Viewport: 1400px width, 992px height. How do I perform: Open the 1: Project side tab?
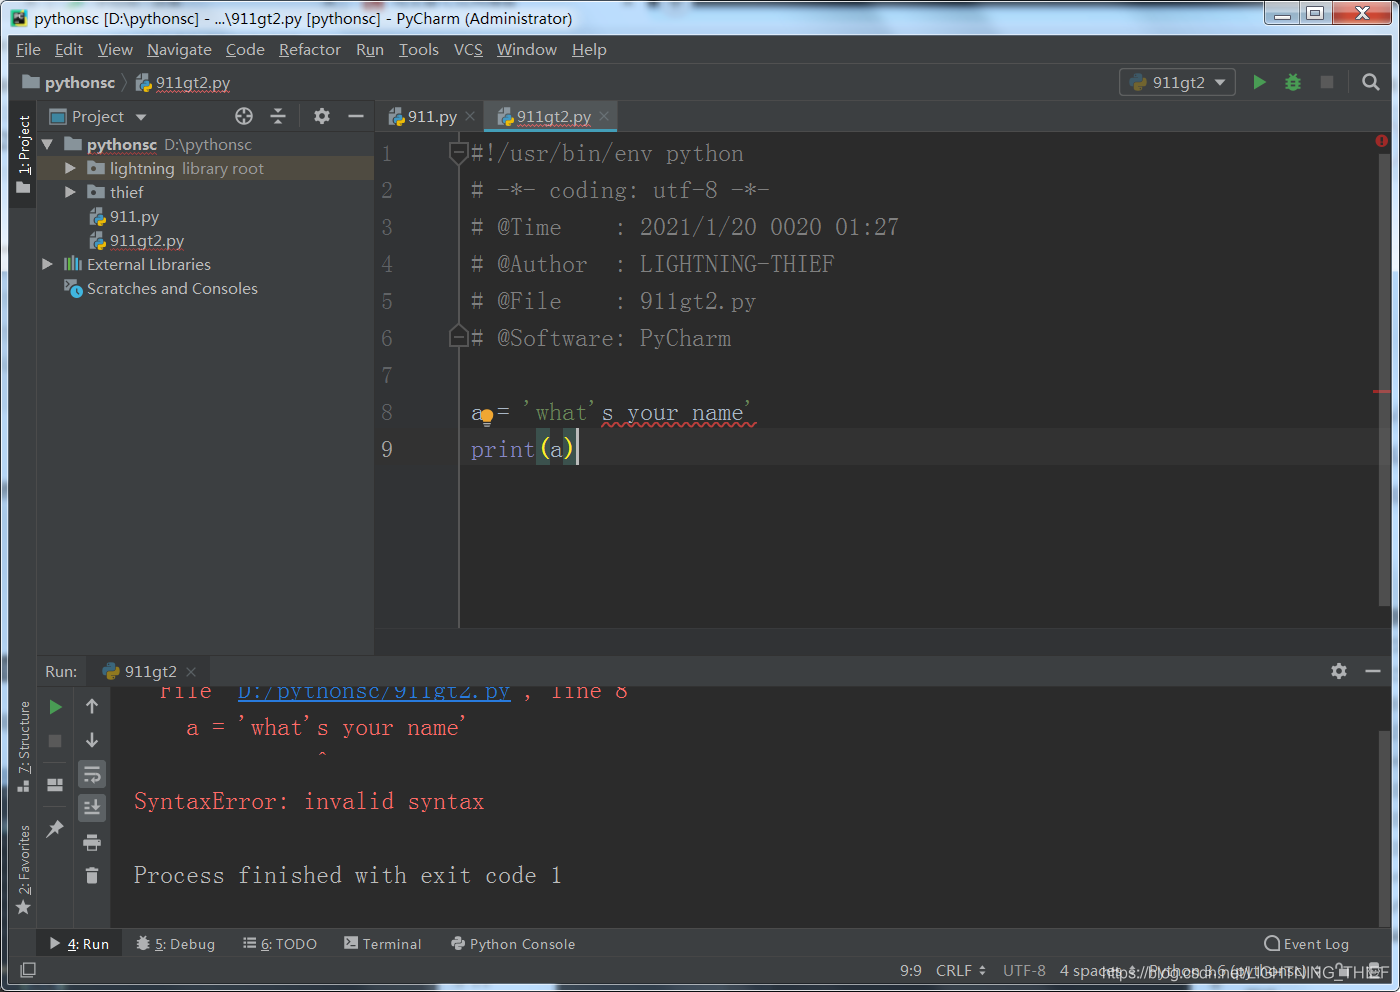point(24,155)
